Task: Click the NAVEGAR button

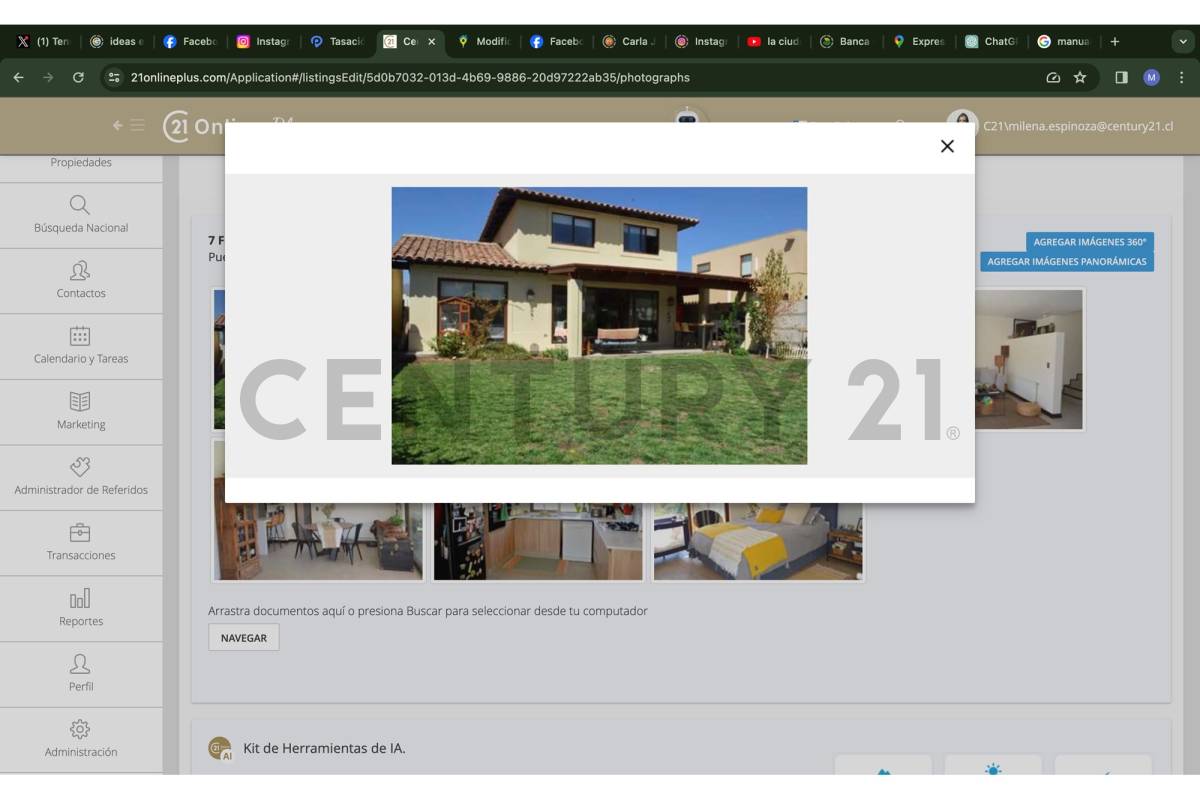Action: pyautogui.click(x=244, y=637)
